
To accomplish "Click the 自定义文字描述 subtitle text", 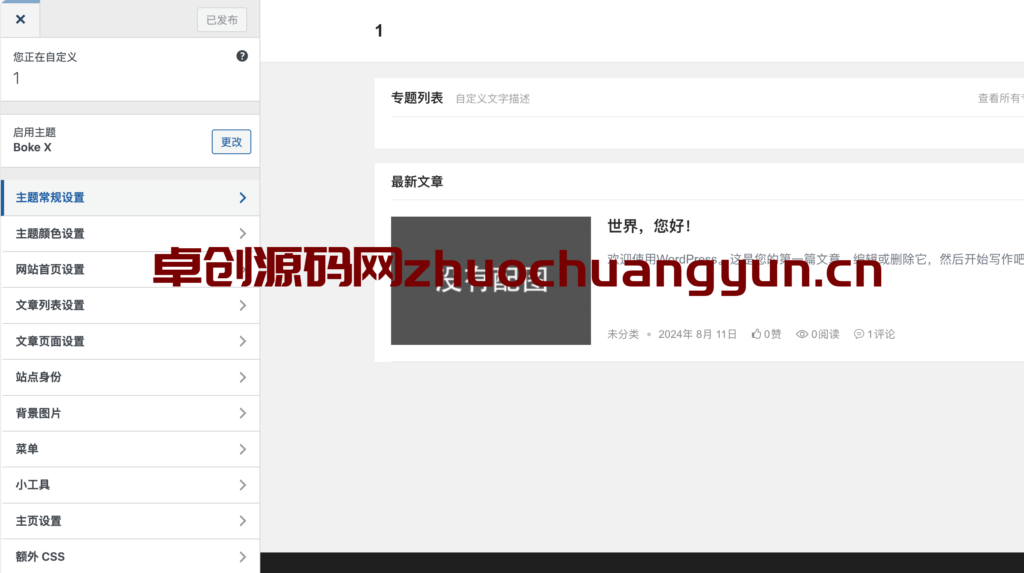I will (492, 99).
